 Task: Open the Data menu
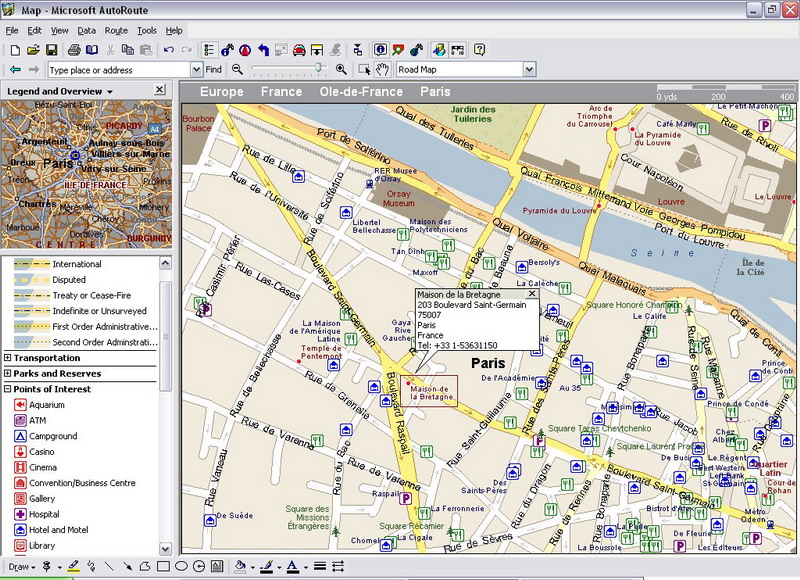tap(87, 31)
